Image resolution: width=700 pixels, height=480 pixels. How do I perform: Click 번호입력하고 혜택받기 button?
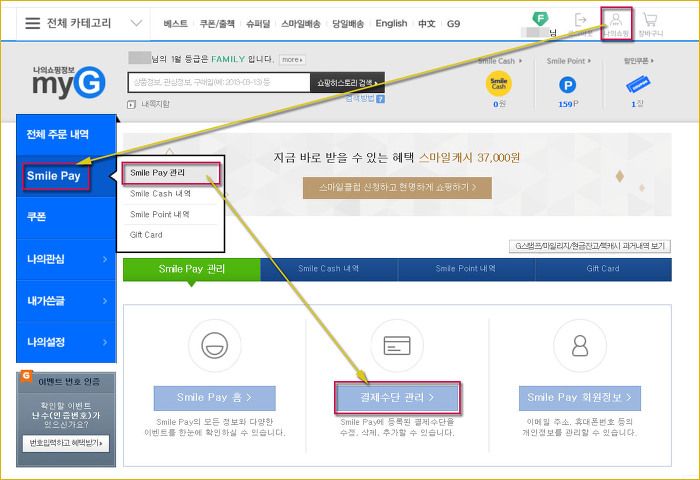[x=66, y=443]
